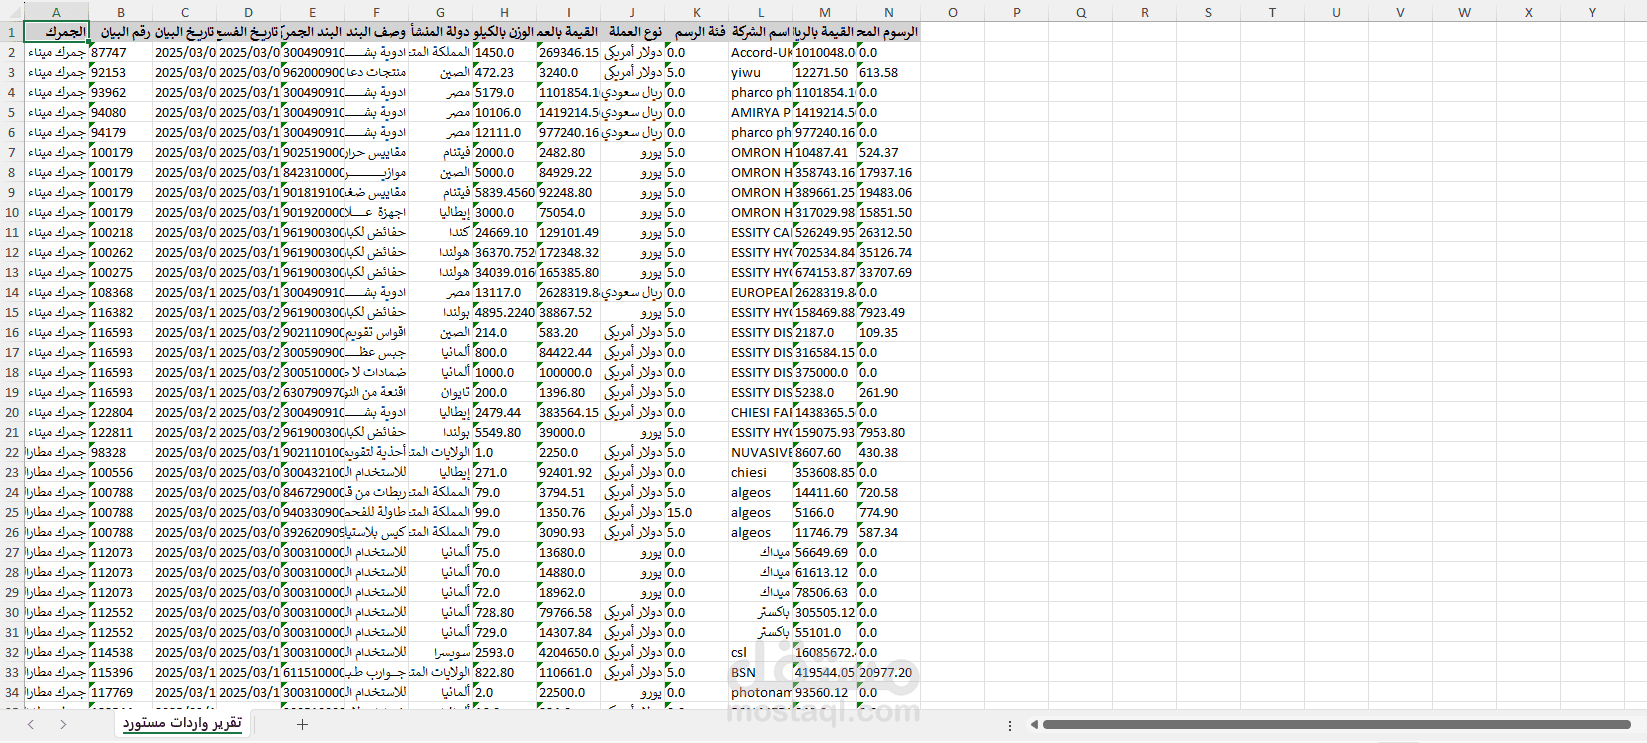Select cell with declaration number 92153
Screen dimensions: 1647x743
coord(121,72)
